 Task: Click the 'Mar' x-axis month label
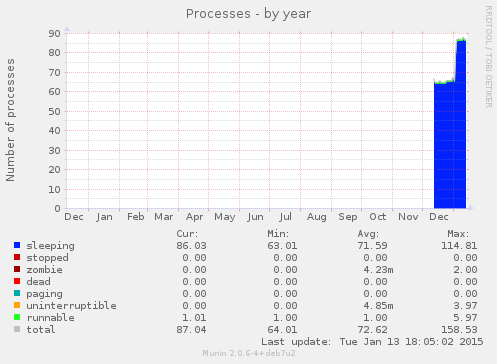pyautogui.click(x=163, y=217)
